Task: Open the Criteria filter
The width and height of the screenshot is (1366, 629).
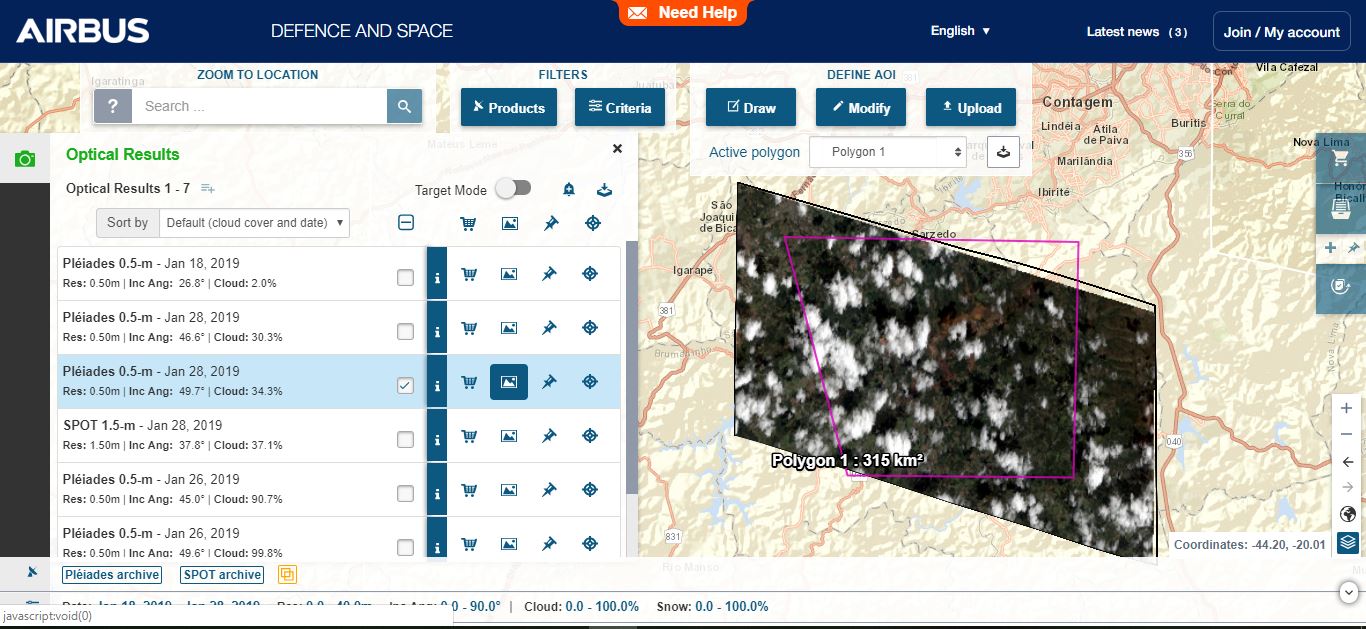Action: click(x=620, y=108)
